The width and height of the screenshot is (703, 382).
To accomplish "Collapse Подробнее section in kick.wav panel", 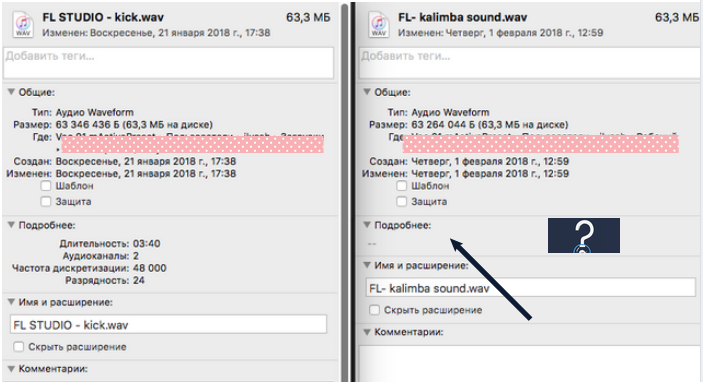I will click(11, 225).
